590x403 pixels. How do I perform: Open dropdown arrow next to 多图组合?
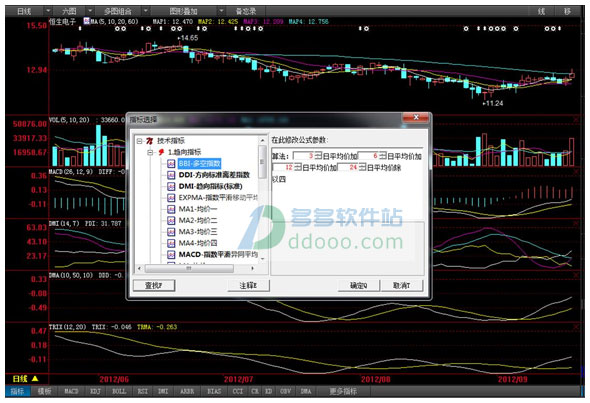tap(146, 11)
